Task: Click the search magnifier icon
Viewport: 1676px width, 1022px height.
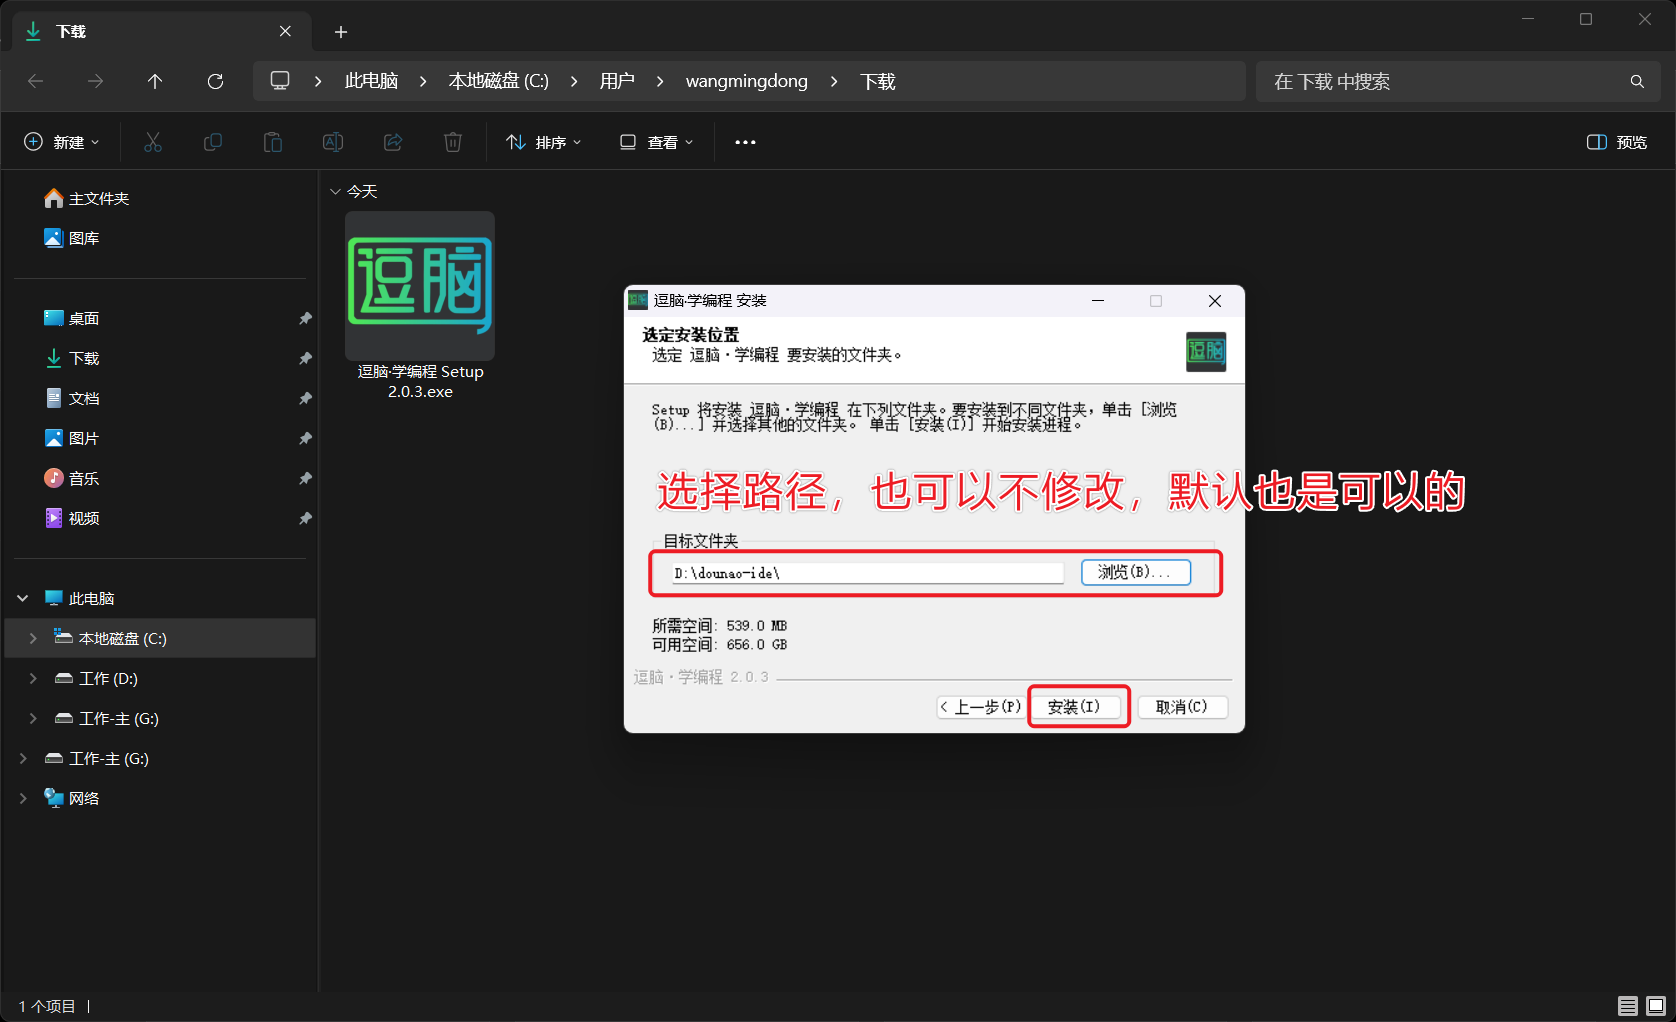Action: click(1637, 81)
